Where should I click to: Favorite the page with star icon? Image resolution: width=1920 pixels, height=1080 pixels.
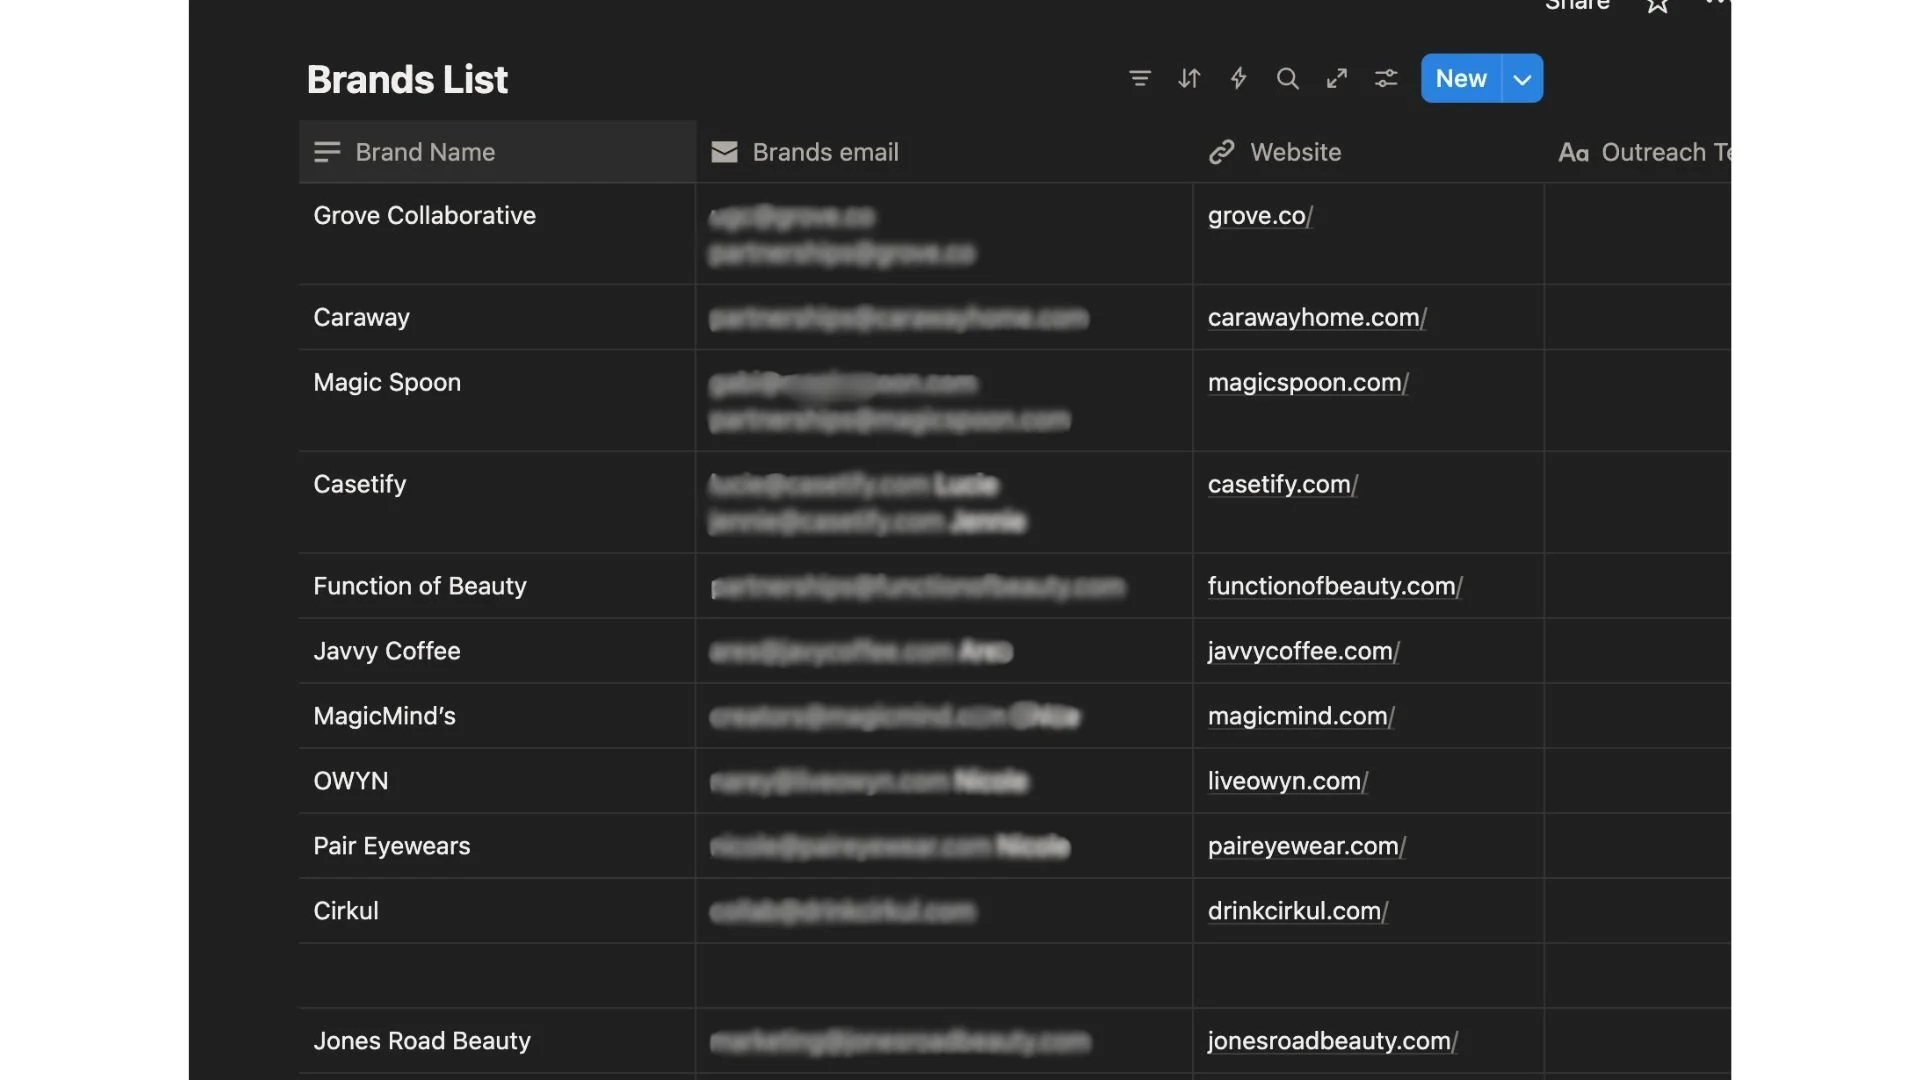[x=1657, y=6]
